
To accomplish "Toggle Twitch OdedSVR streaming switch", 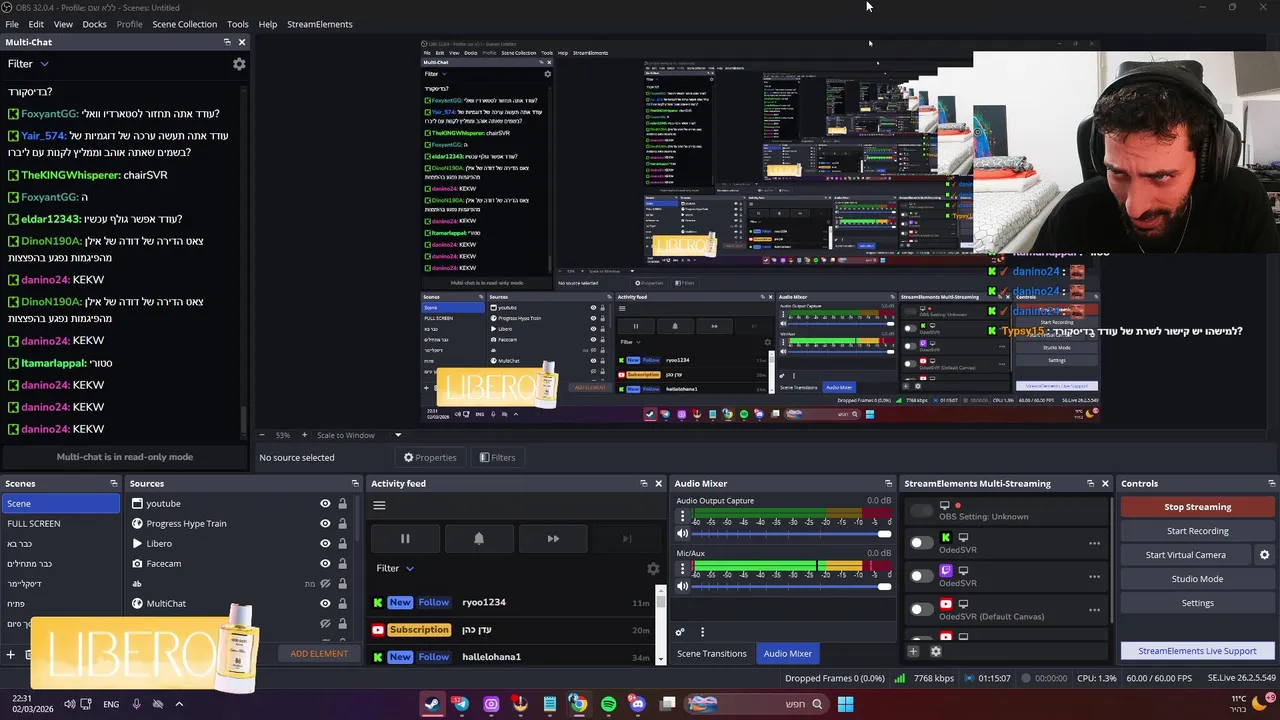I will pyautogui.click(x=921, y=576).
